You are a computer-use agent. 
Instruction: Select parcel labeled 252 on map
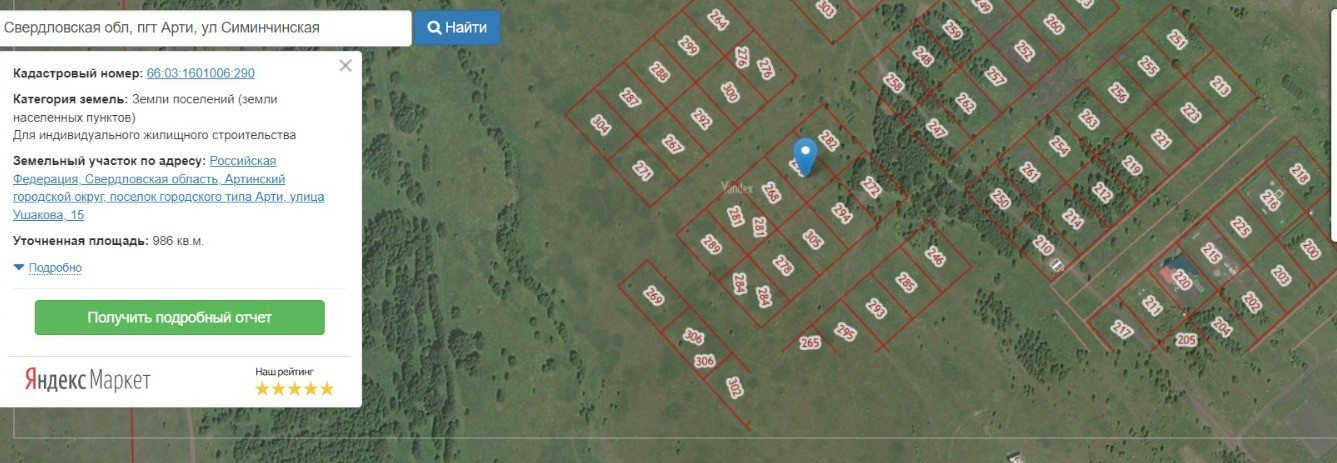click(1024, 50)
